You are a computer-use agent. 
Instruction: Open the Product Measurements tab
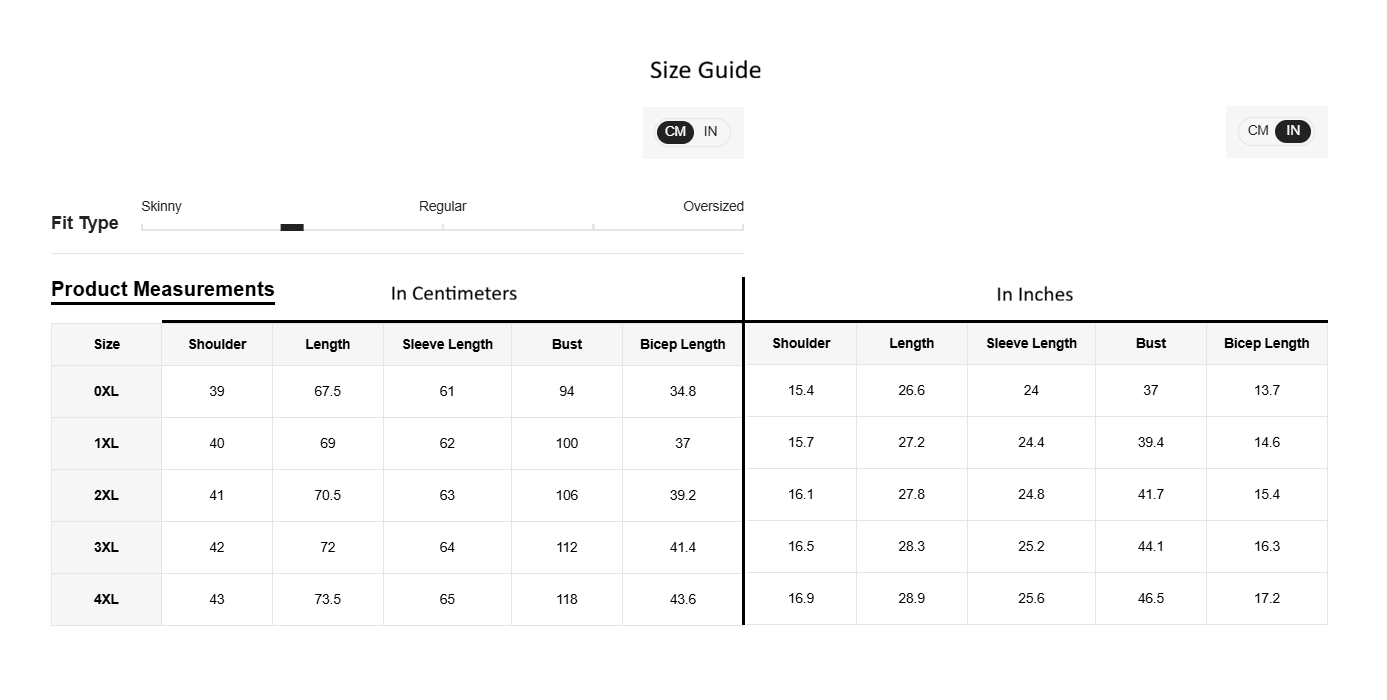click(163, 290)
